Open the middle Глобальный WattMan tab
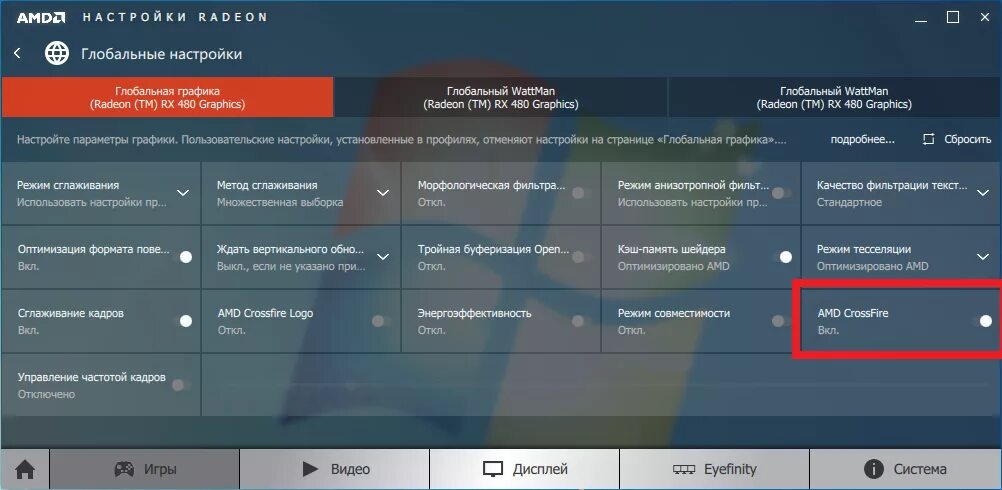The height and width of the screenshot is (490, 1002). pos(500,98)
